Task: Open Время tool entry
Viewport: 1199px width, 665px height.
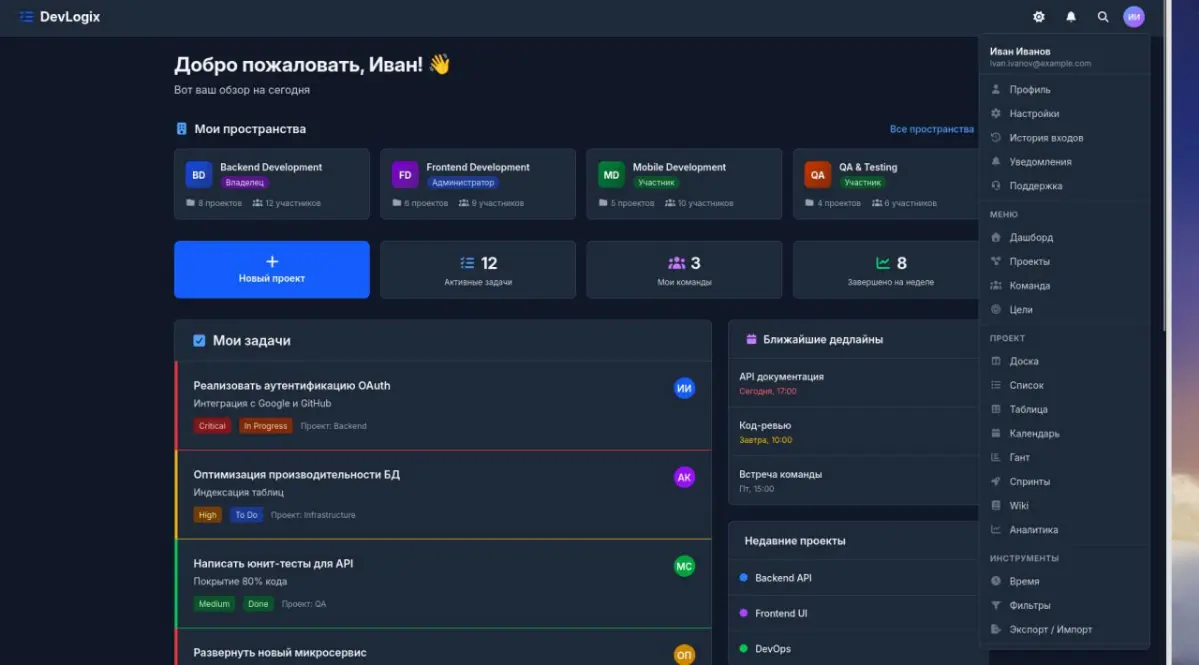Action: 1064,582
